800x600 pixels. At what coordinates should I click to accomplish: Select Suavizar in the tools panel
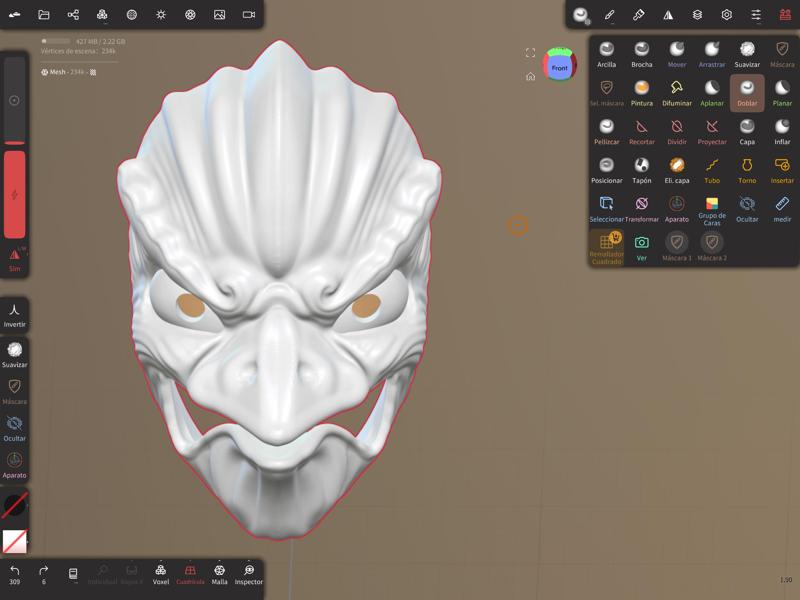(747, 55)
